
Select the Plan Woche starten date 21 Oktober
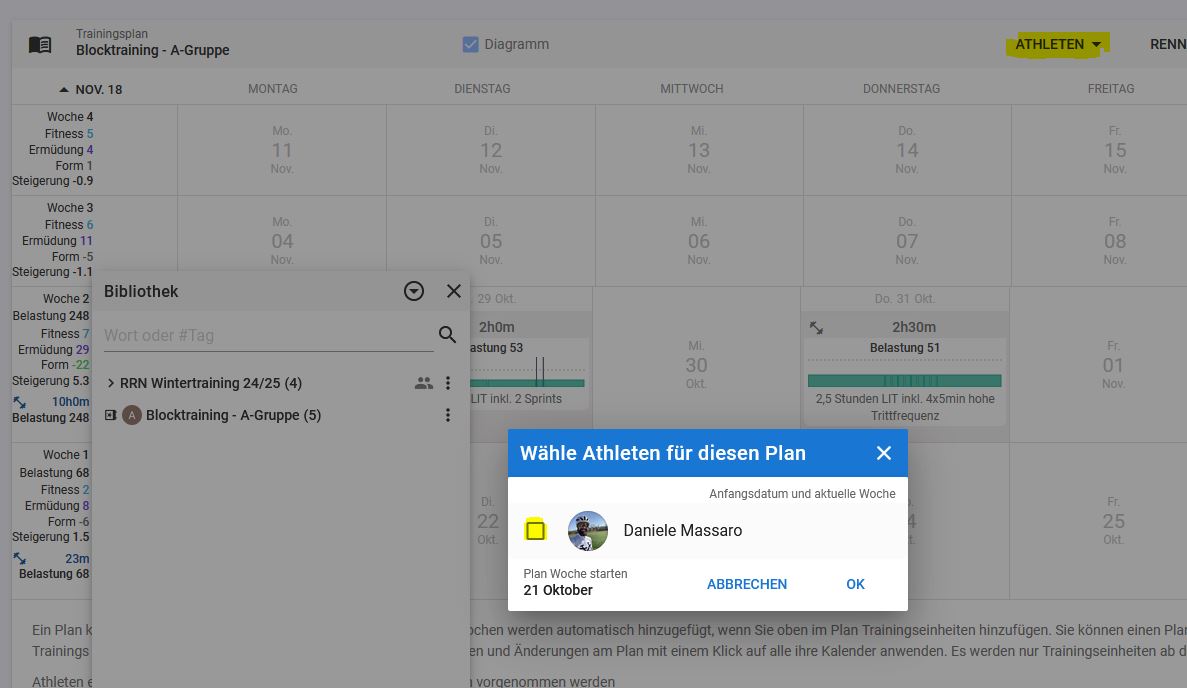558,590
